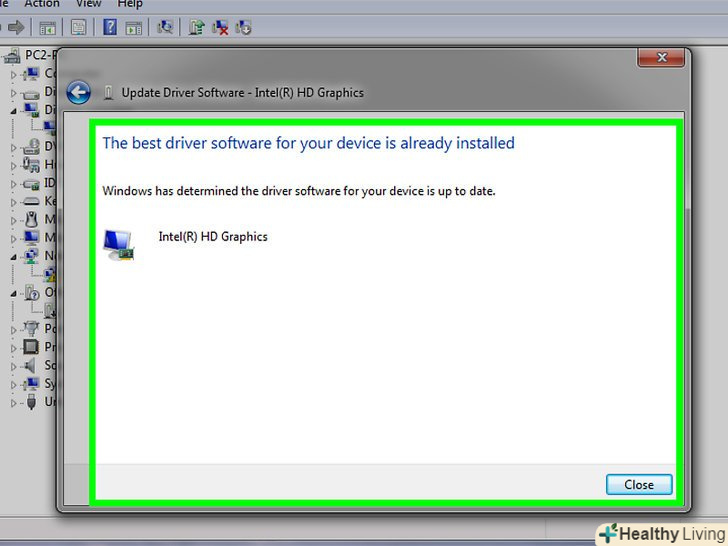Select the Other devices question mark icon

[x=32, y=292]
